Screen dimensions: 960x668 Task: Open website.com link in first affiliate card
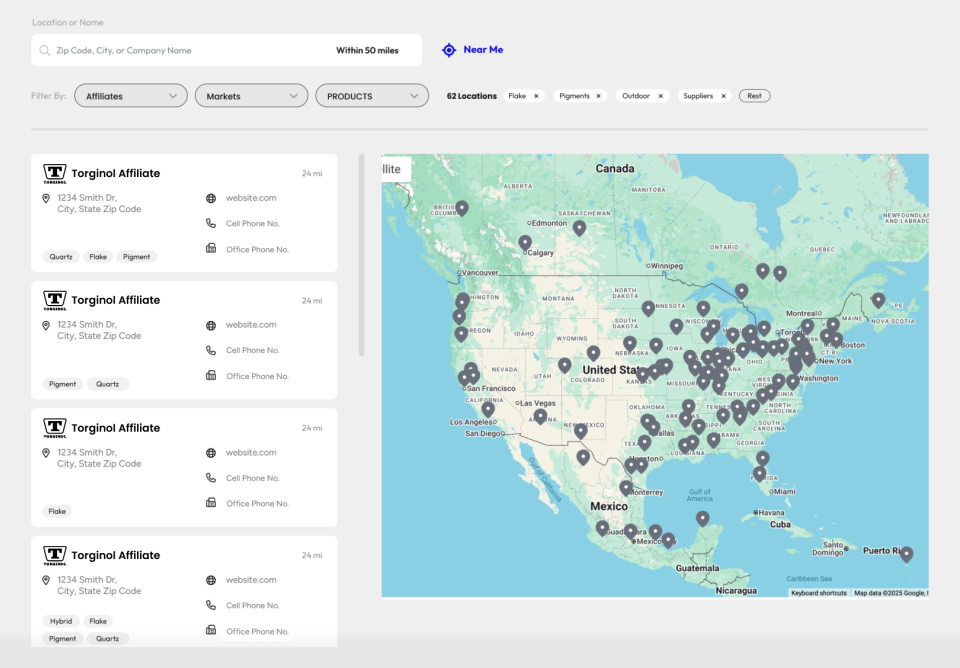click(x=251, y=198)
